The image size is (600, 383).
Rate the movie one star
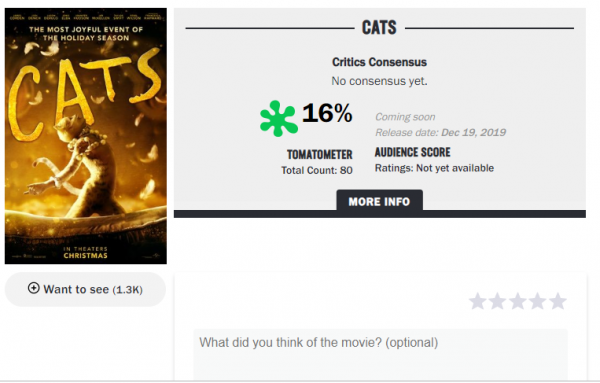[478, 301]
